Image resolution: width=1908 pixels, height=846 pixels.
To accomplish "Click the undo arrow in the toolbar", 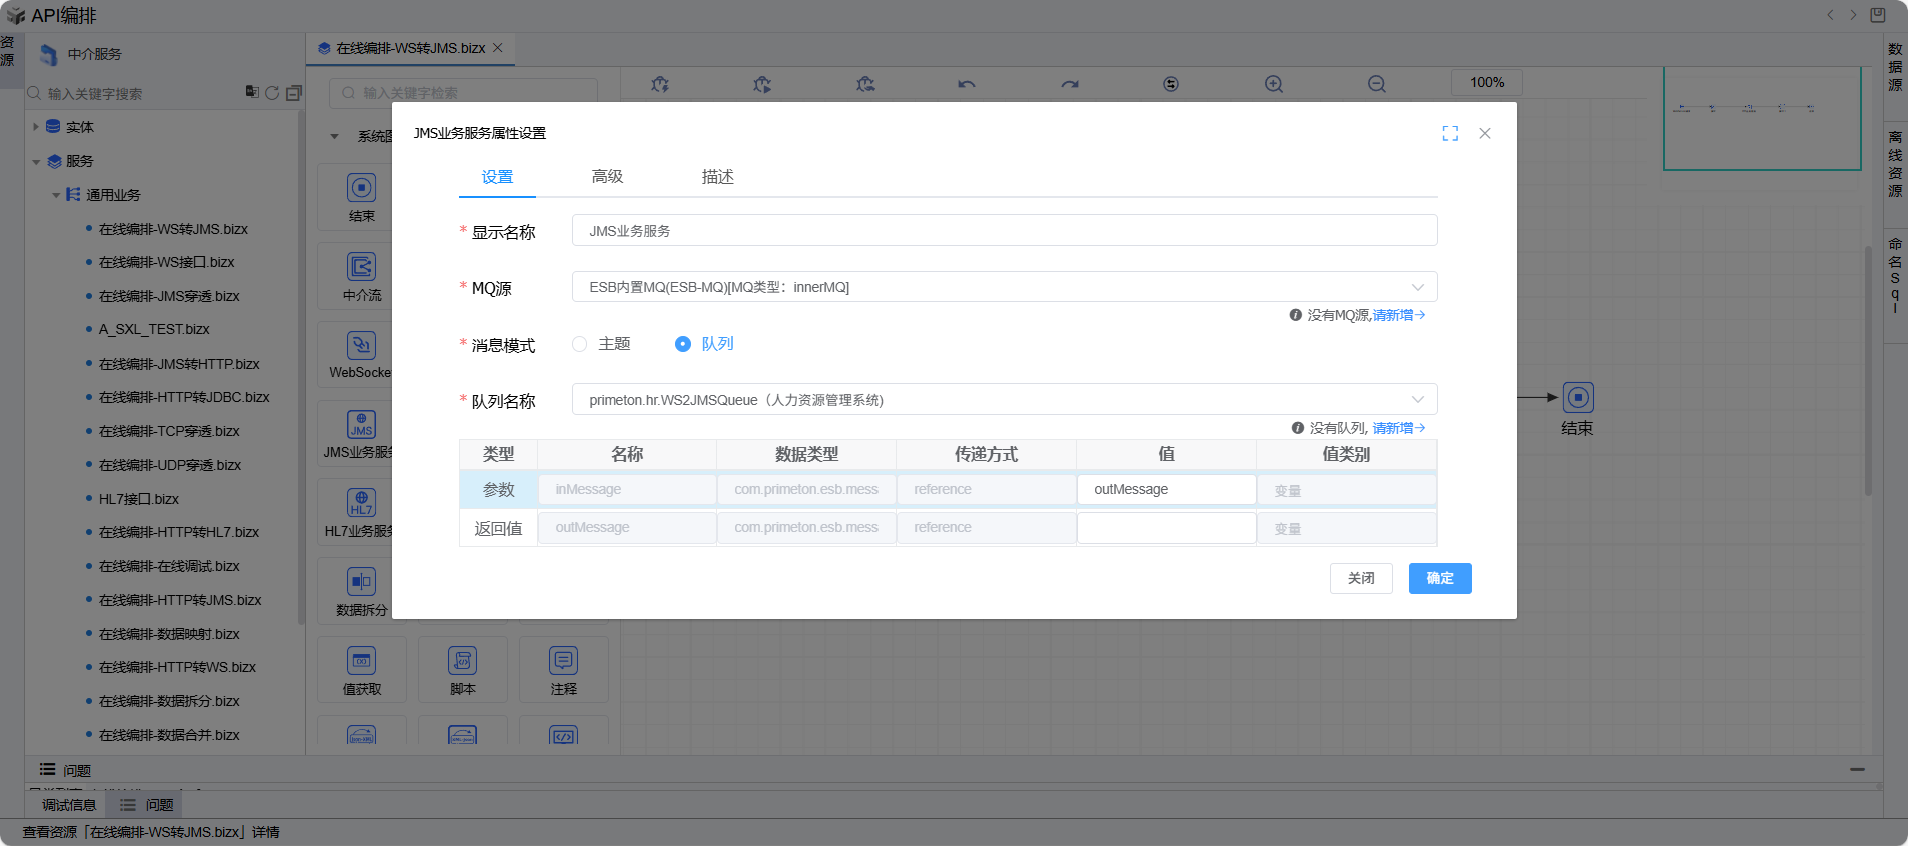I will (x=966, y=85).
